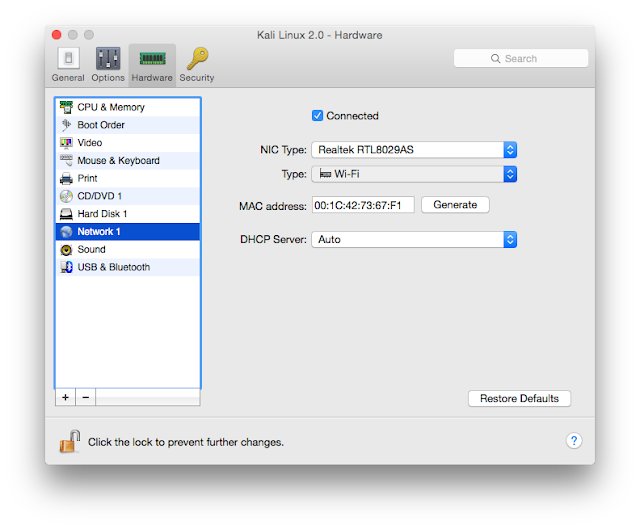The width and height of the screenshot is (640, 529).
Task: Click the 'Click the lock to prevent further changes' text
Action: pos(186,442)
